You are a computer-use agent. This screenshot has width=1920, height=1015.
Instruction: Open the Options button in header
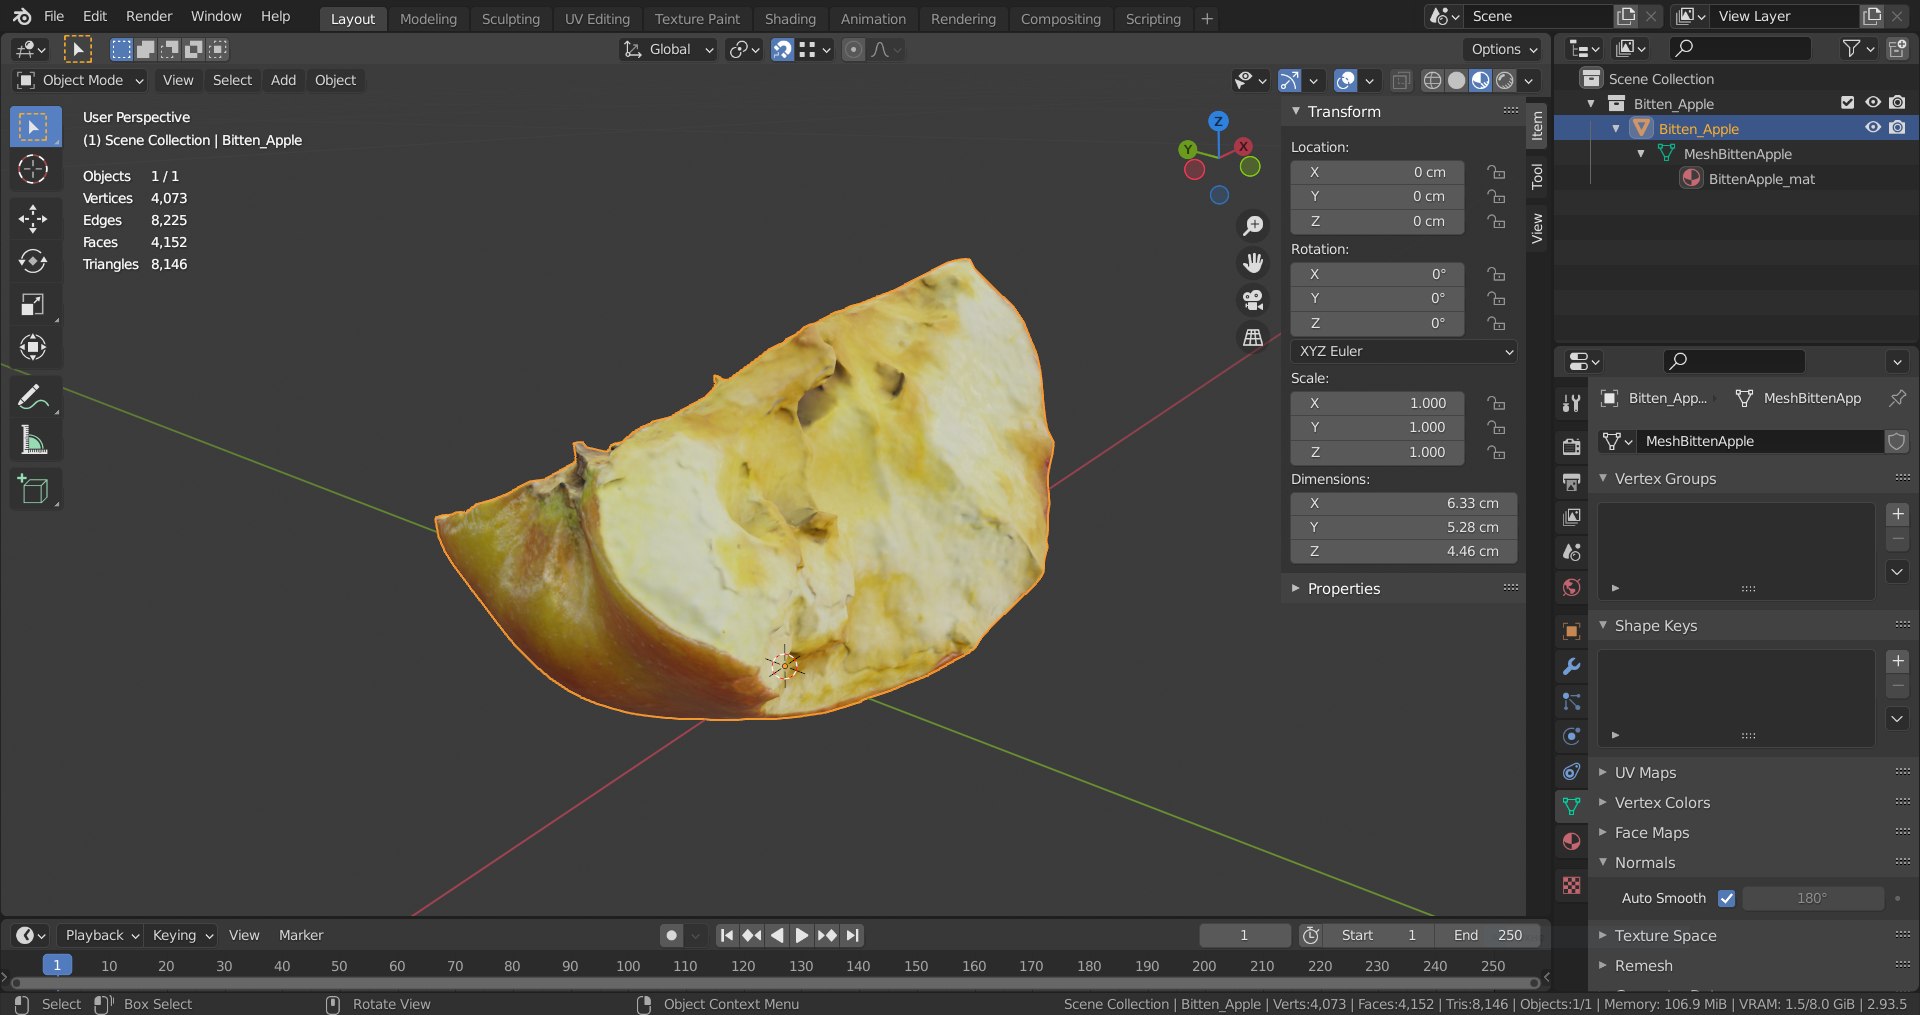point(1503,49)
